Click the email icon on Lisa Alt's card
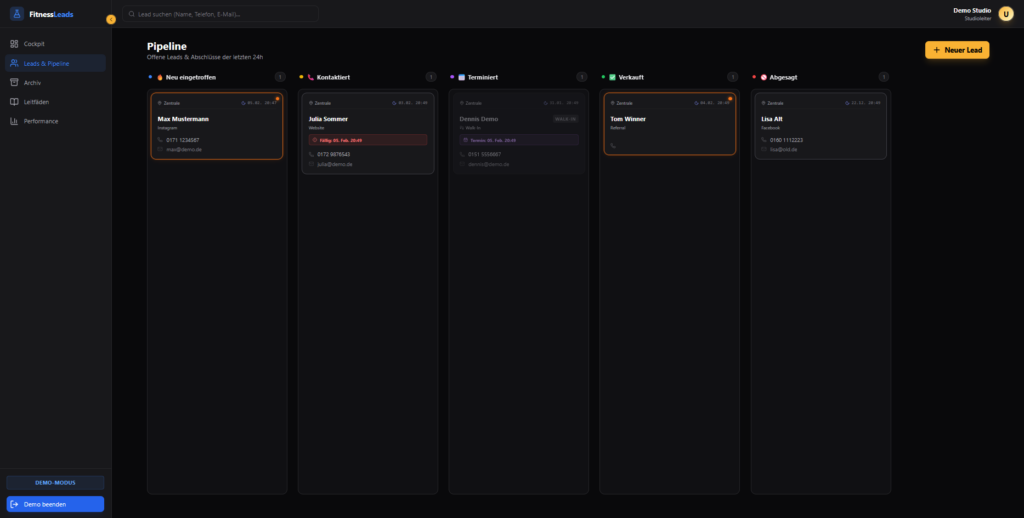This screenshot has width=1024, height=518. click(763, 149)
